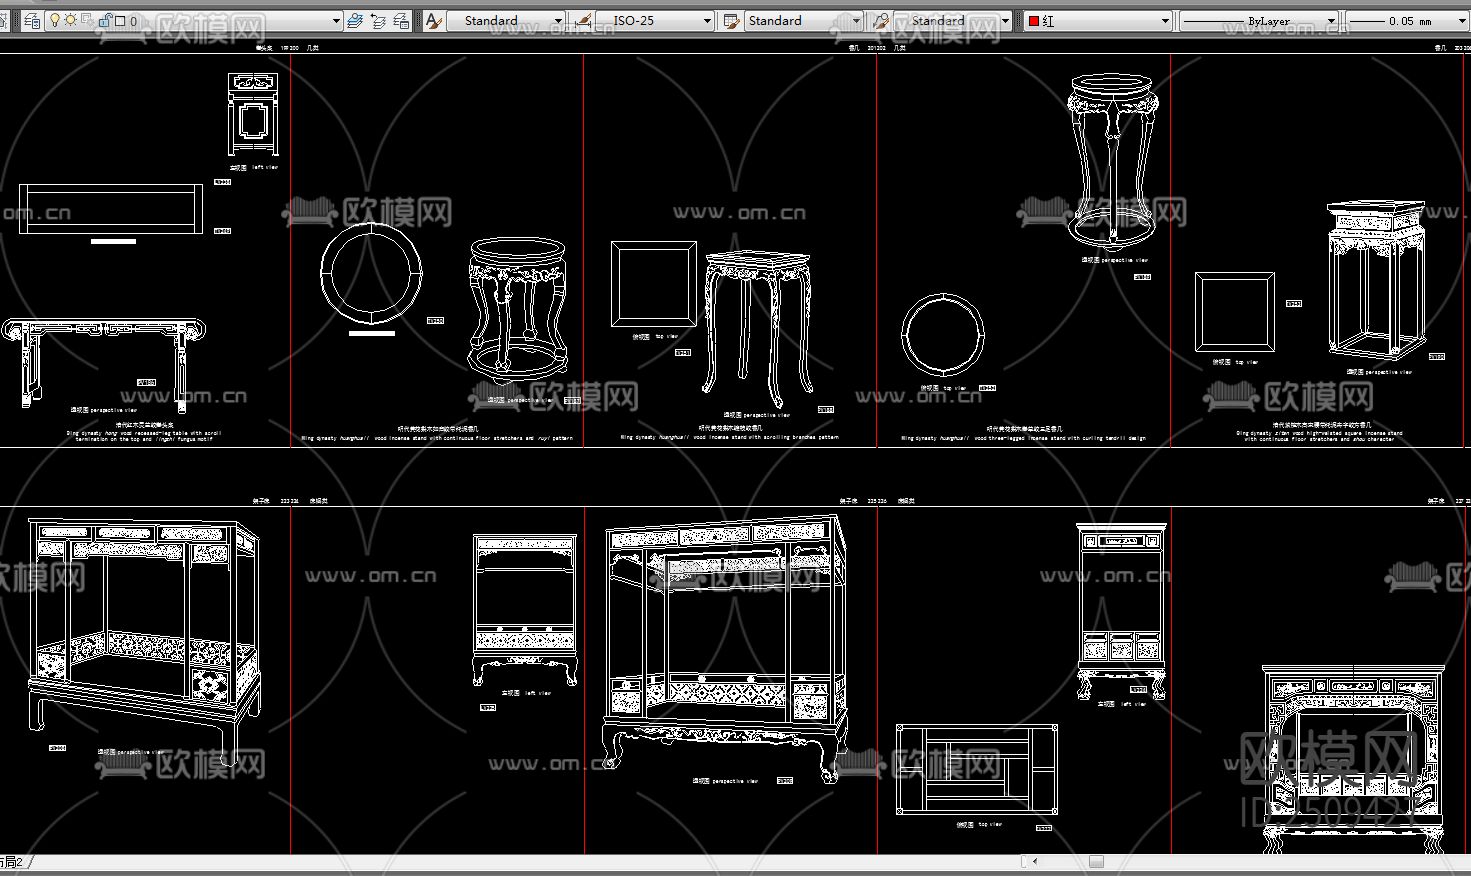Click the caption mentioning 'continuous floor stretchers and ruyi pattern'
This screenshot has height=876, width=1471.
(437, 438)
